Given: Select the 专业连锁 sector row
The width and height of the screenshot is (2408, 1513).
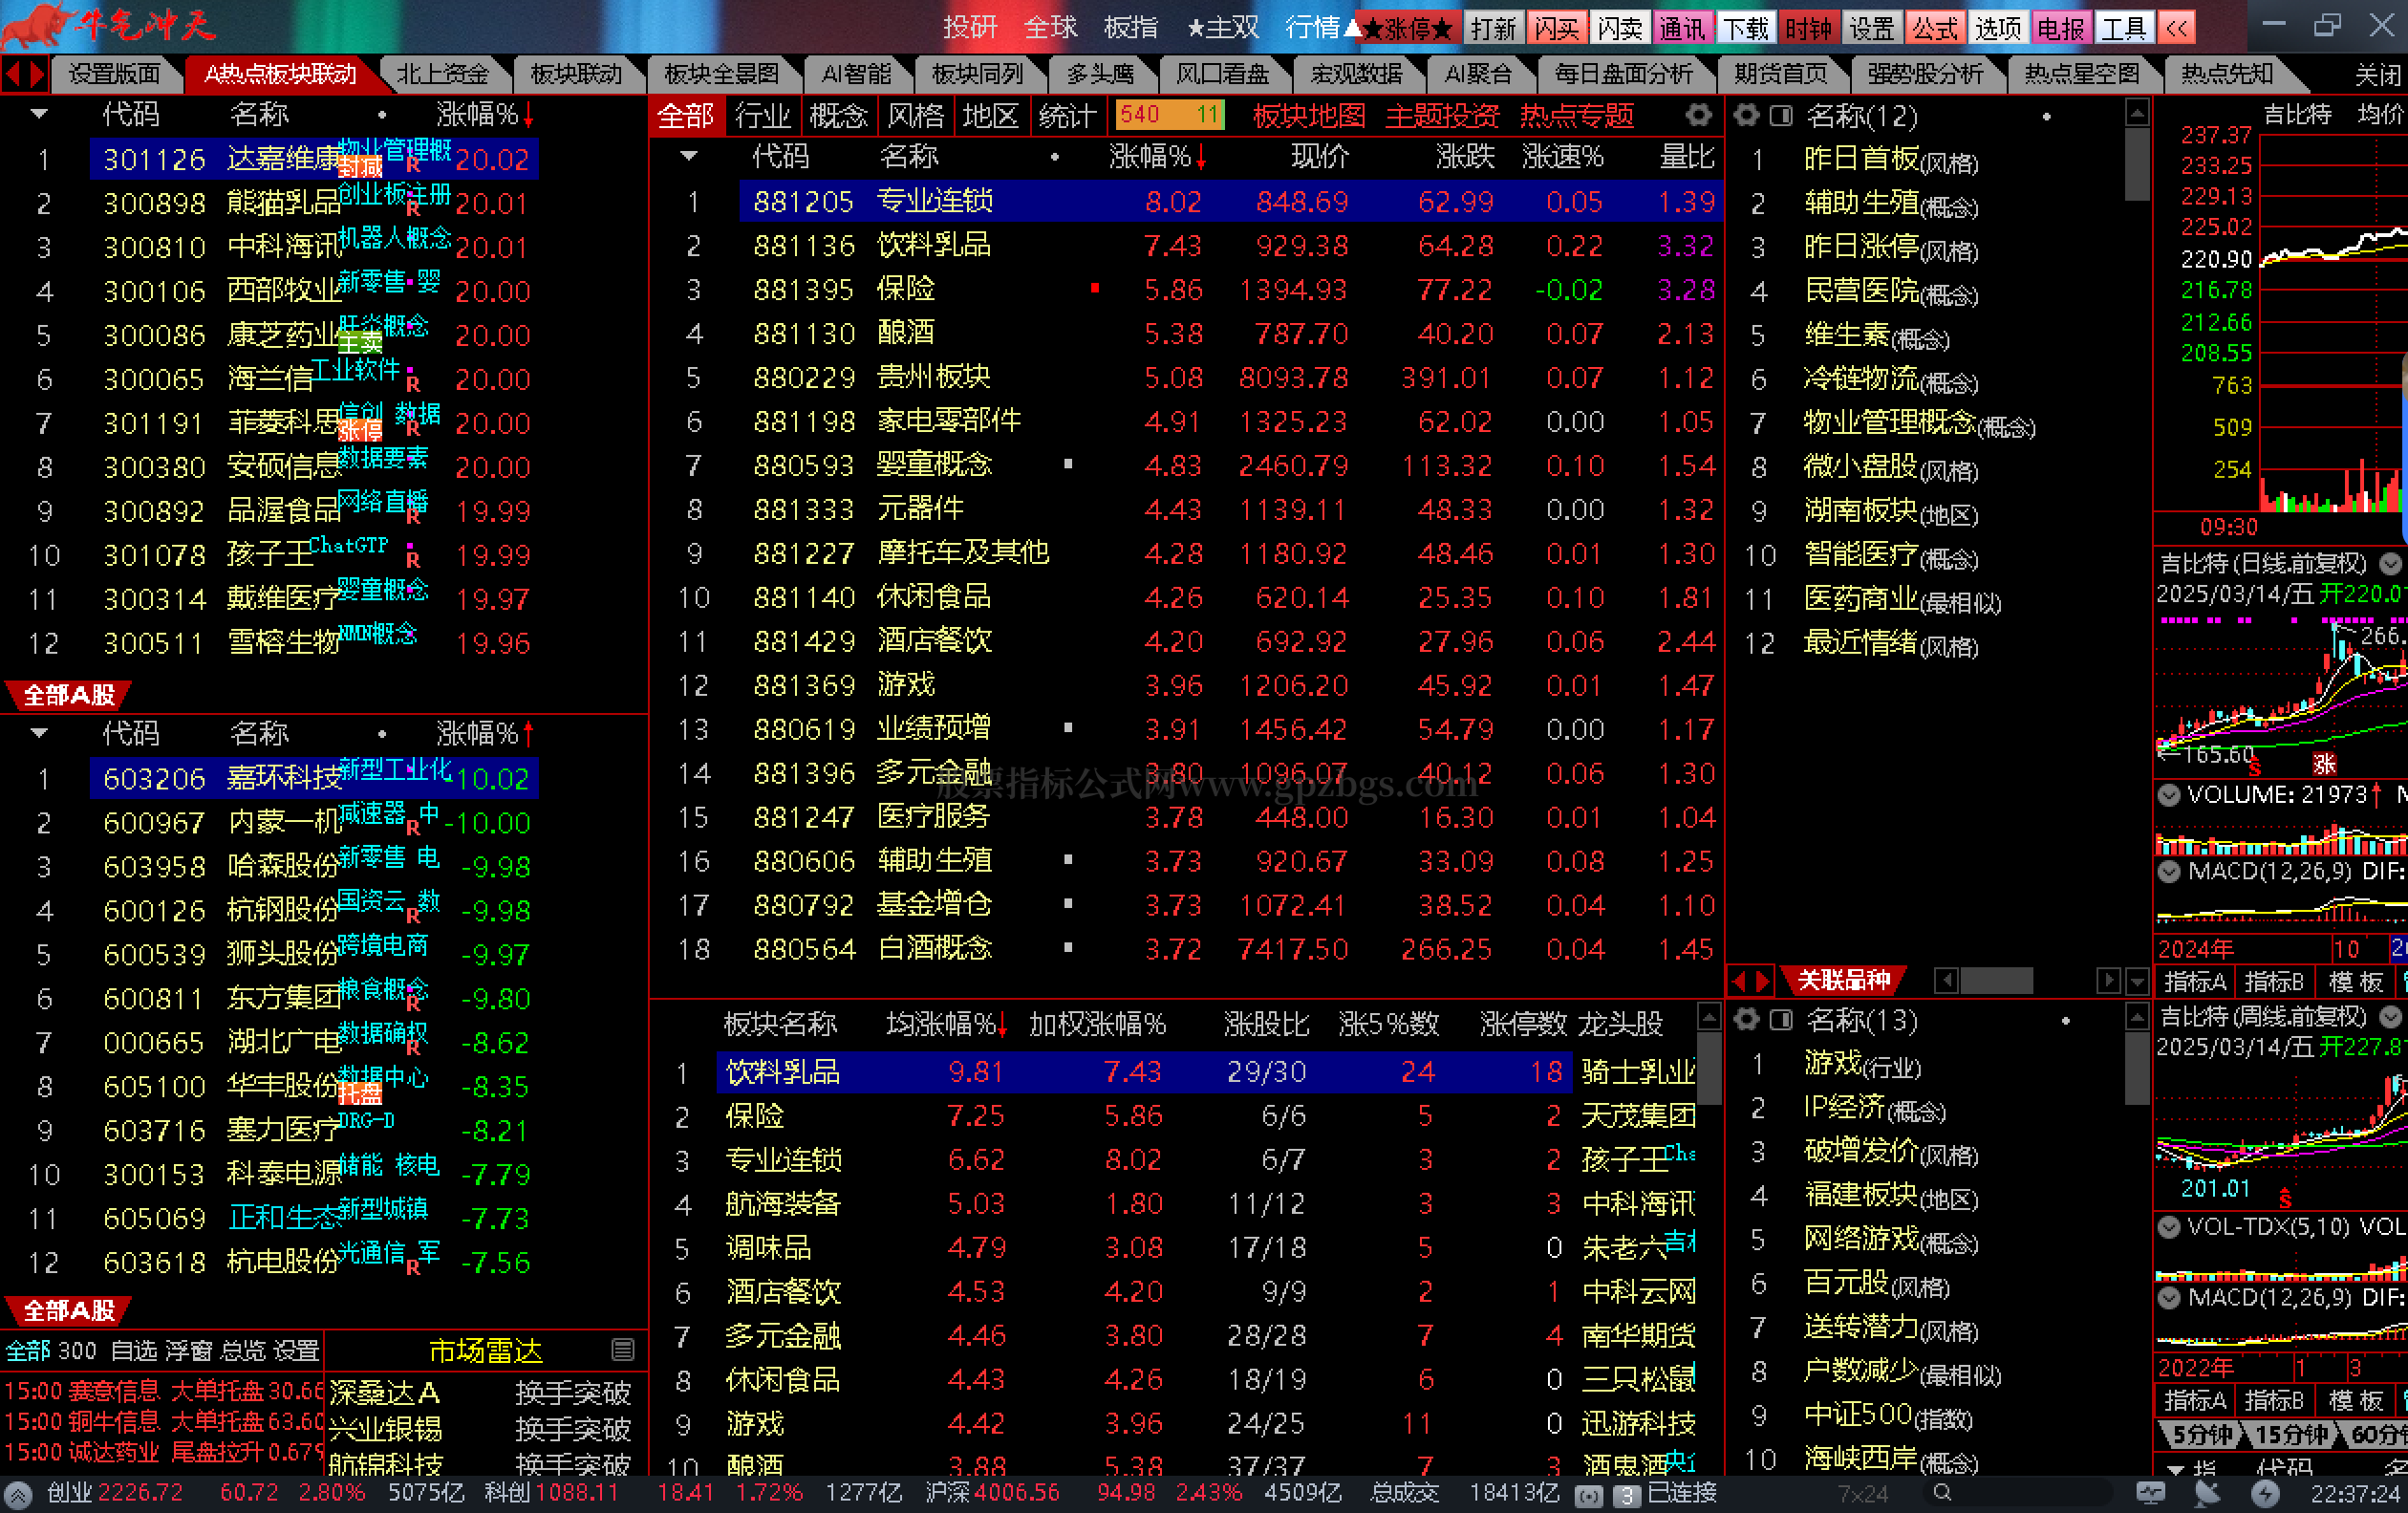Looking at the screenshot, I should [1230, 201].
